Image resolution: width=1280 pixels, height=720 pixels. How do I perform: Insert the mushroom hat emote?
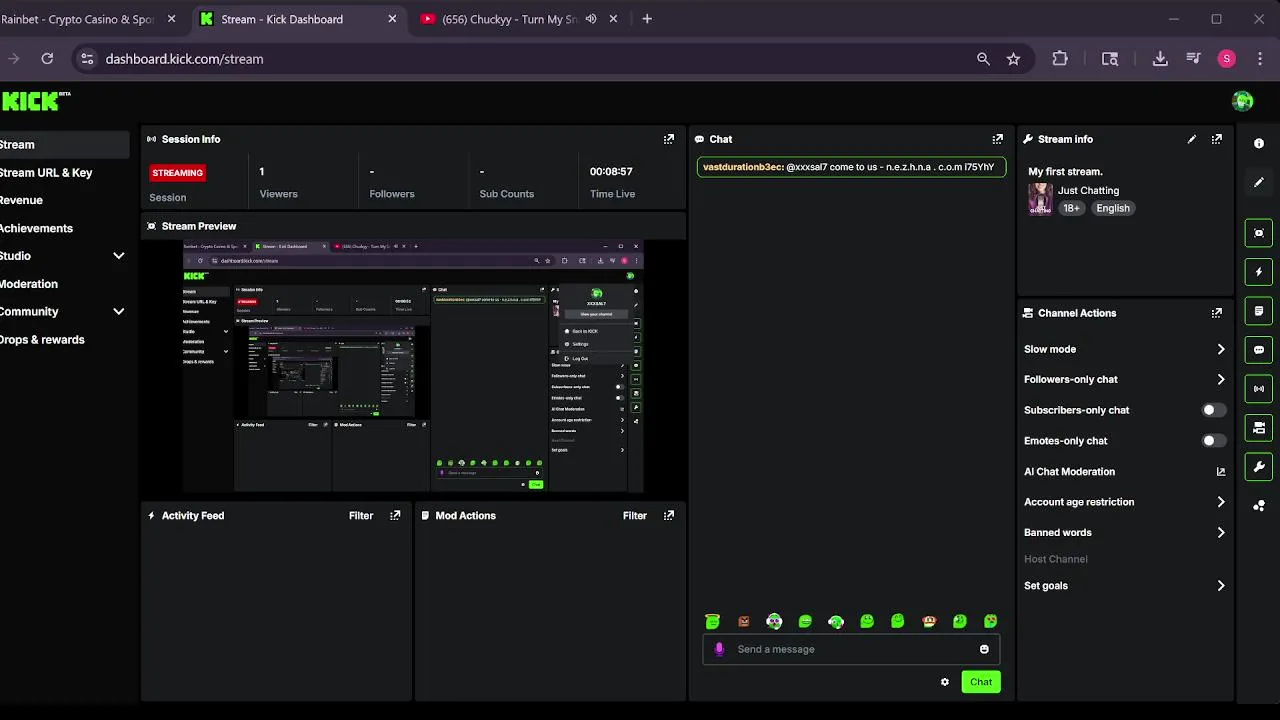tap(929, 622)
